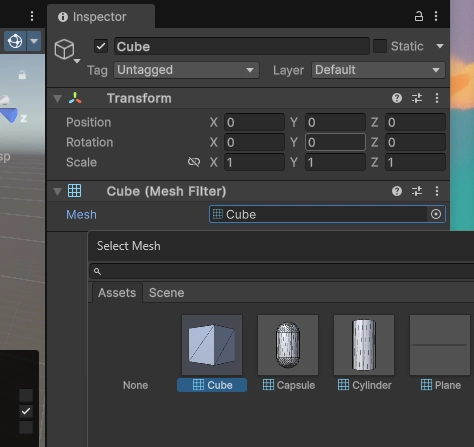474x447 pixels.
Task: Edit the Rotation Z field
Action: 415,142
